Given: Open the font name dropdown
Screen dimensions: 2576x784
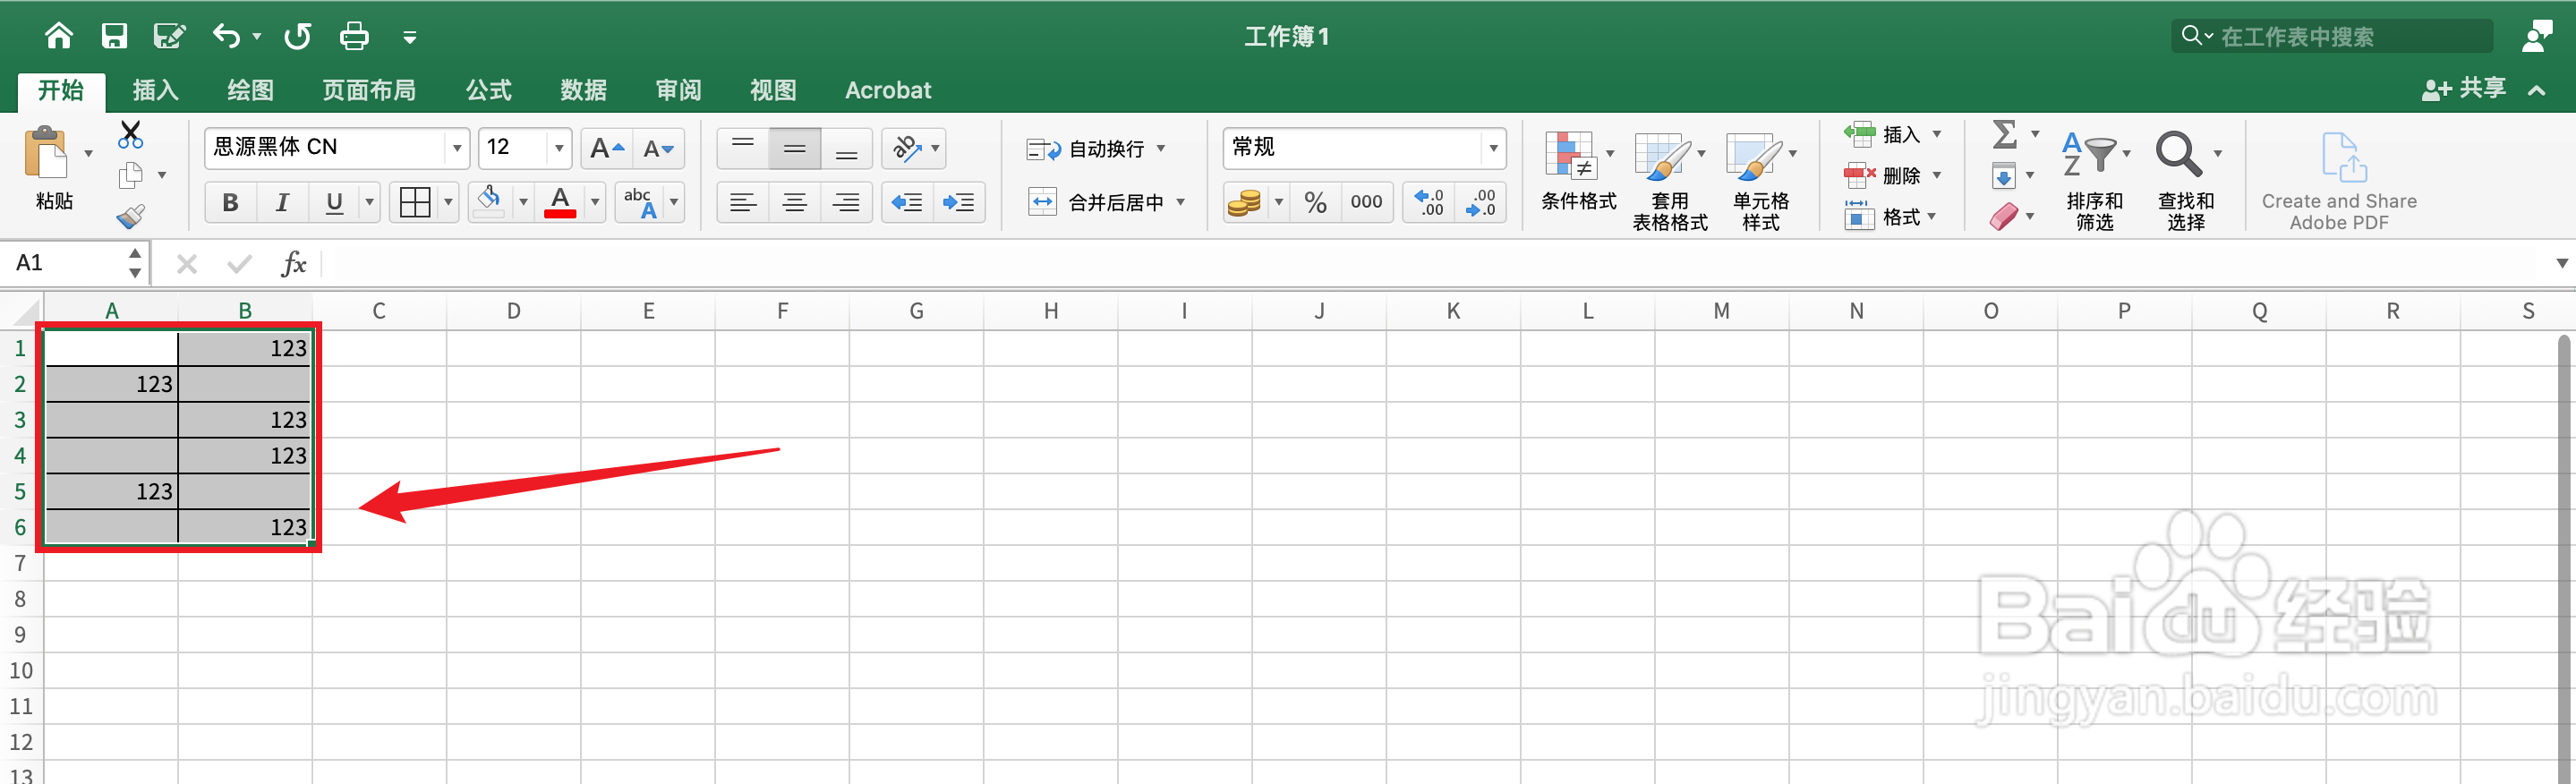Looking at the screenshot, I should [x=456, y=149].
